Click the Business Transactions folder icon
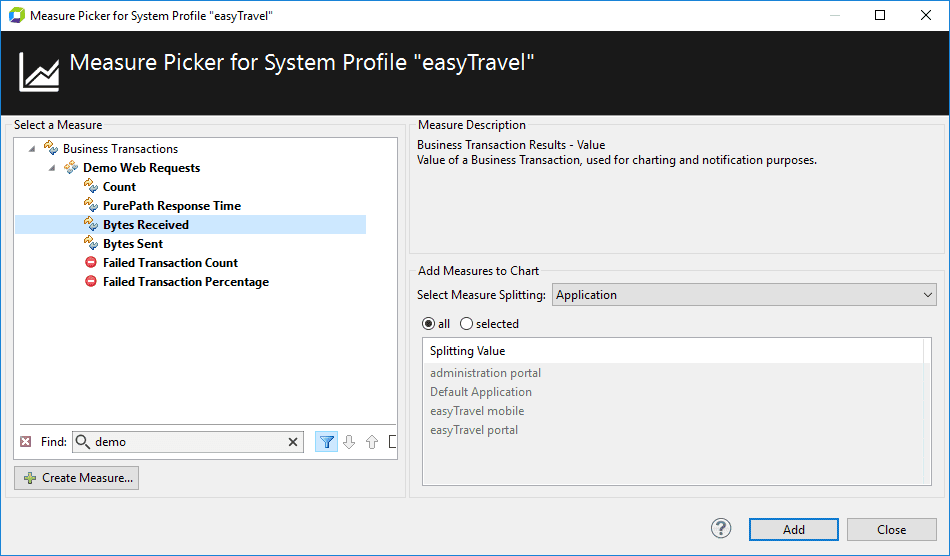Screen dimensions: 950x556 51,148
